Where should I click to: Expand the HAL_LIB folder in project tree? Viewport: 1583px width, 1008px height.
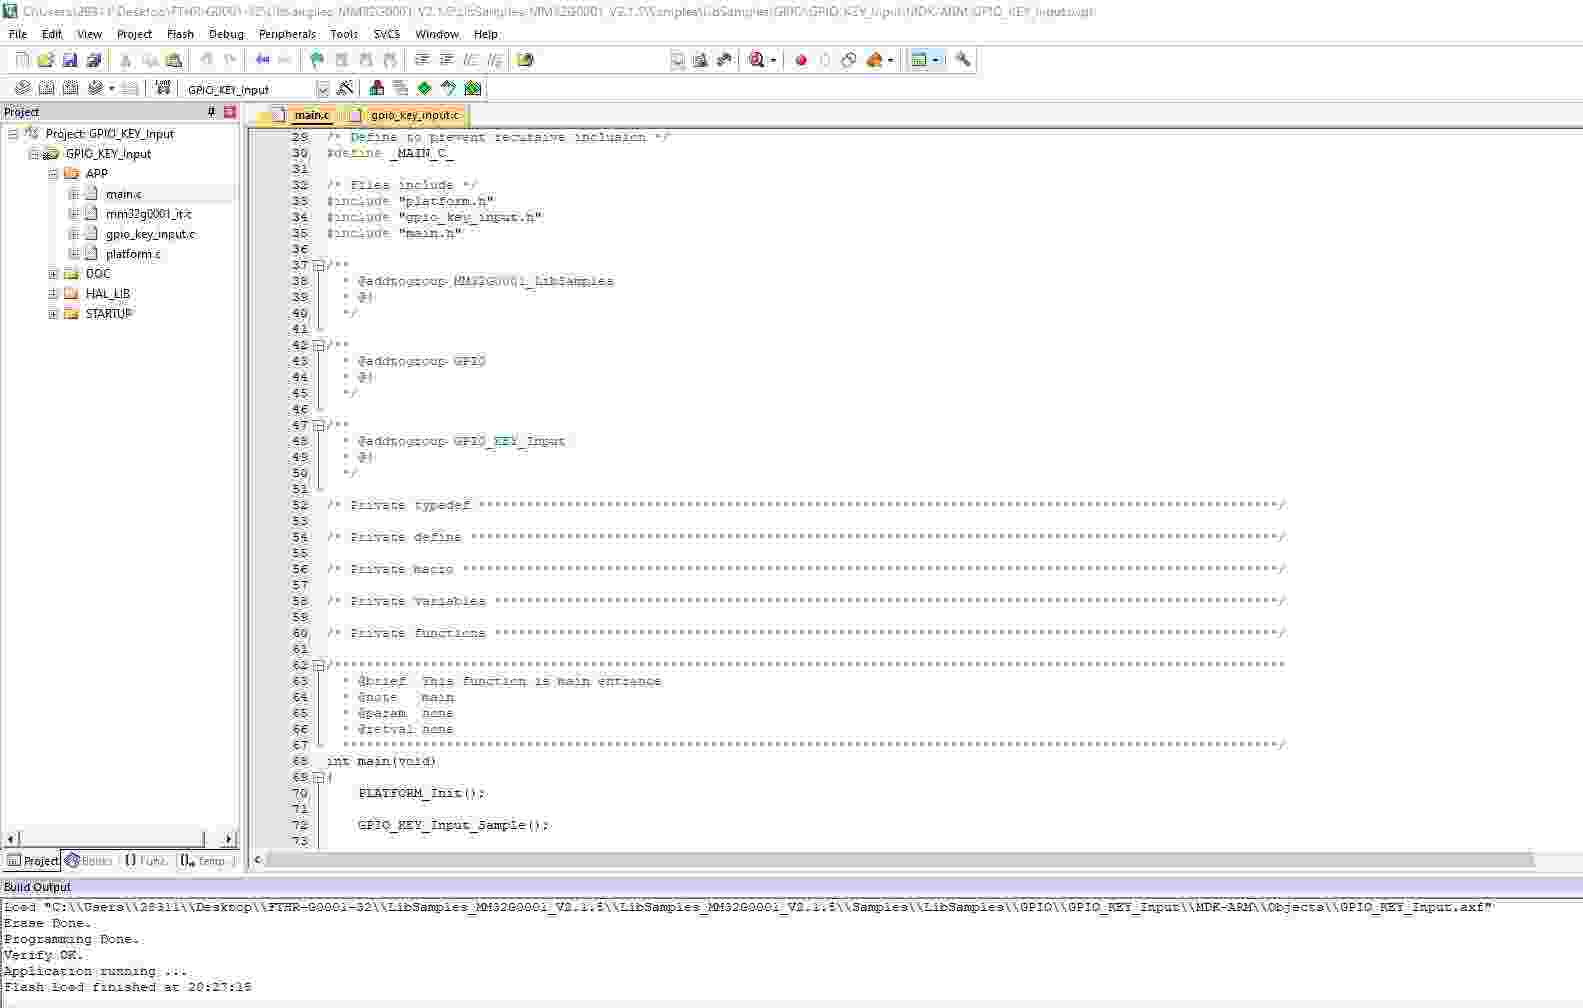53,294
